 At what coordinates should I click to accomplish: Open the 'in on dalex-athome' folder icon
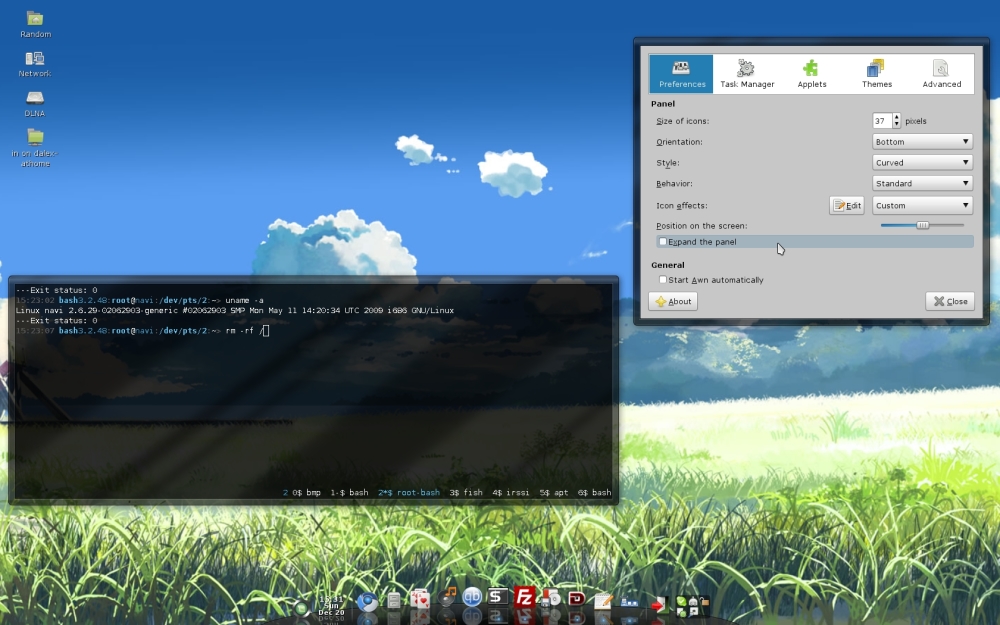pyautogui.click(x=35, y=148)
